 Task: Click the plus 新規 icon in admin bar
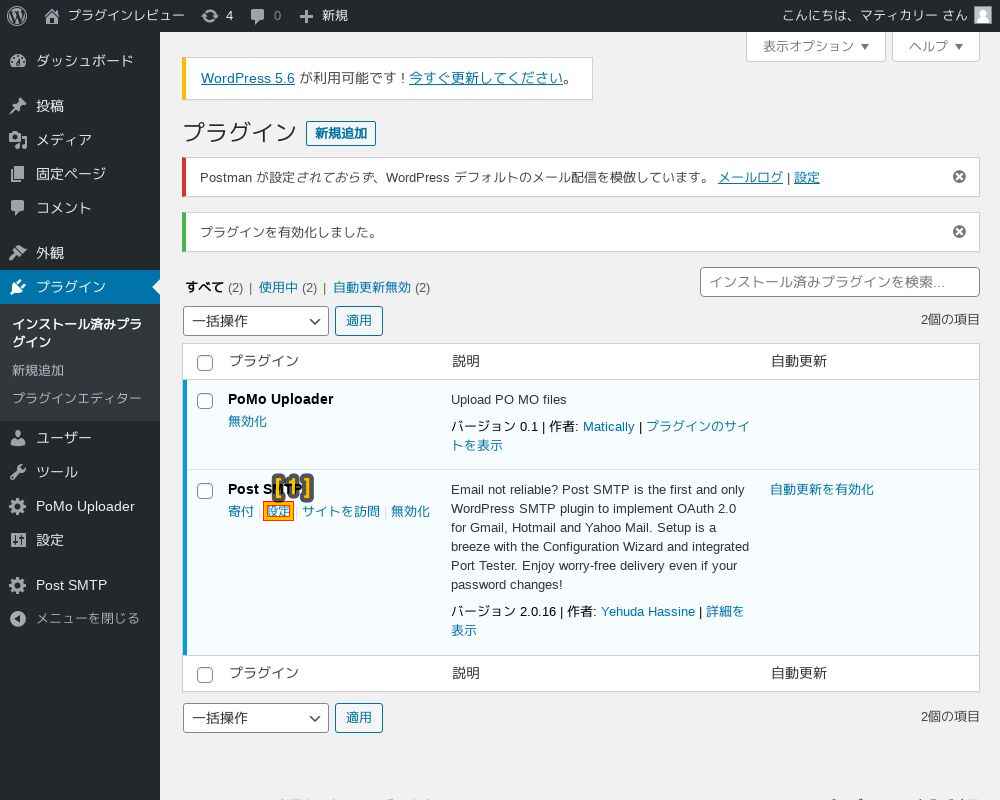click(306, 16)
